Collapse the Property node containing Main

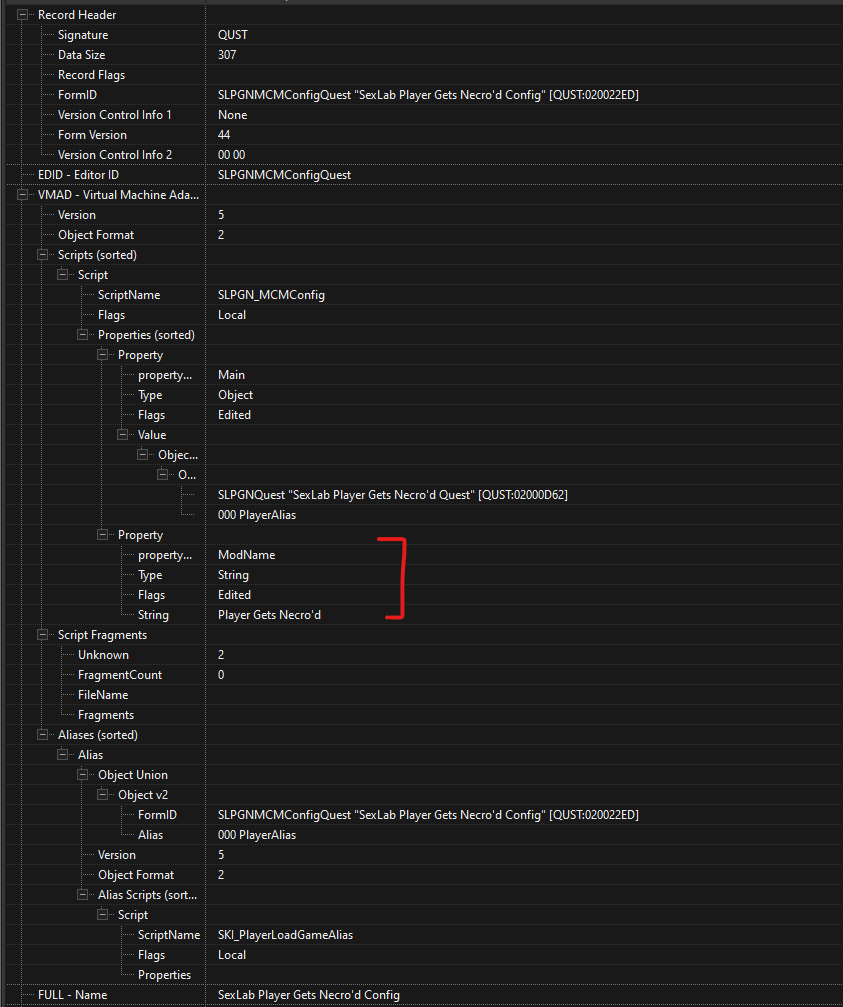point(102,355)
